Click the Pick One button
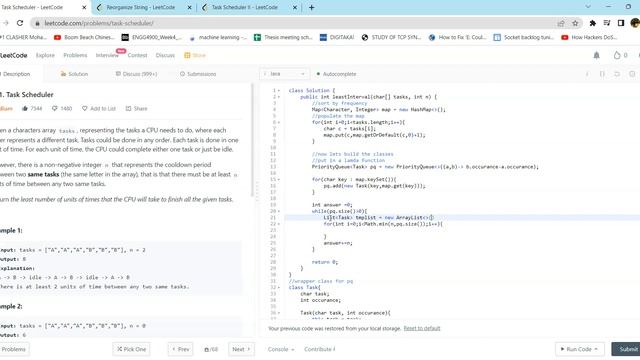Viewport: 640px width, 360px height. (x=131, y=349)
